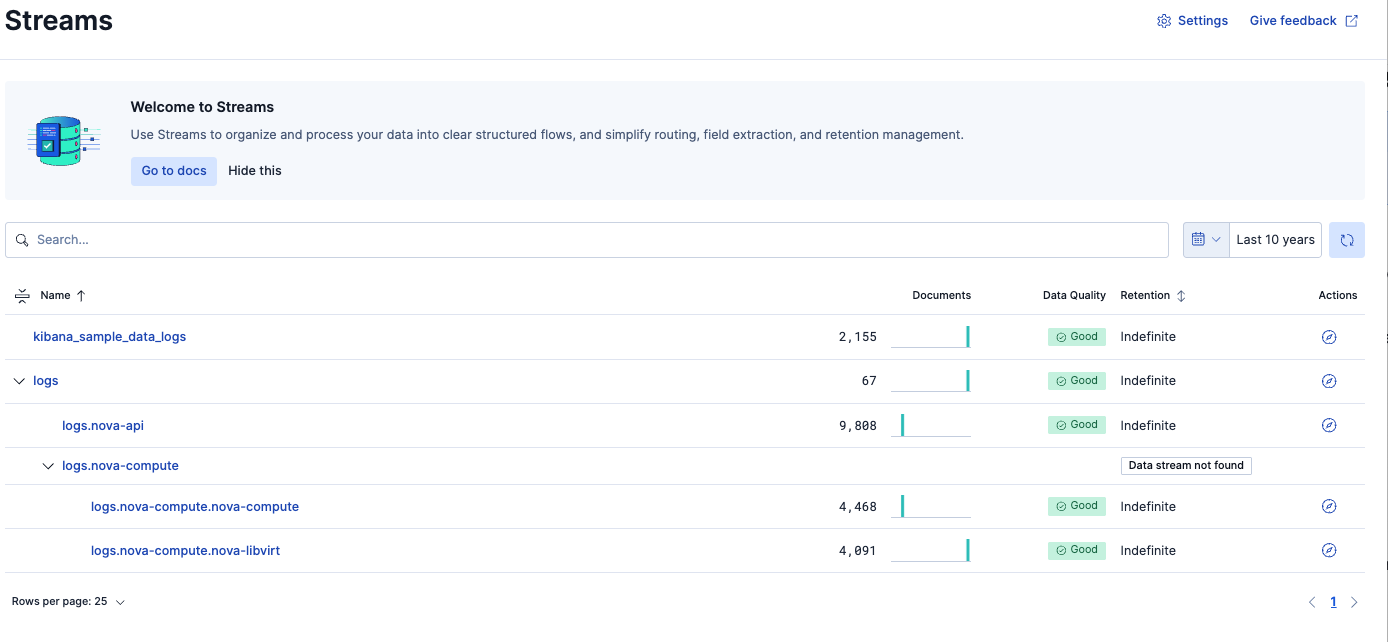Click the compass action icon in the logs row

tap(1328, 381)
